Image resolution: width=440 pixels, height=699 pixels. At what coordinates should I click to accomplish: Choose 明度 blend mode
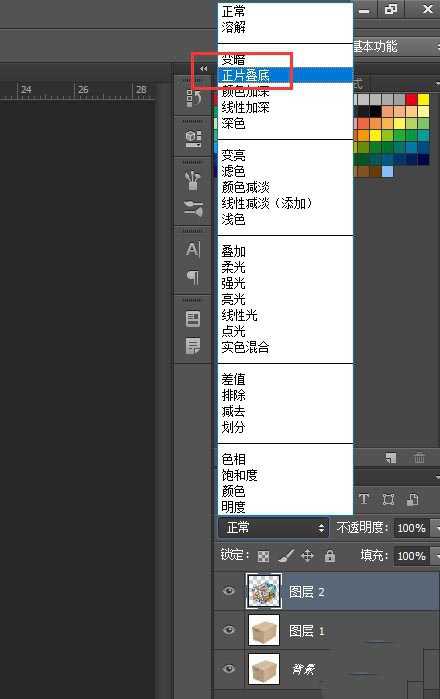(x=285, y=507)
